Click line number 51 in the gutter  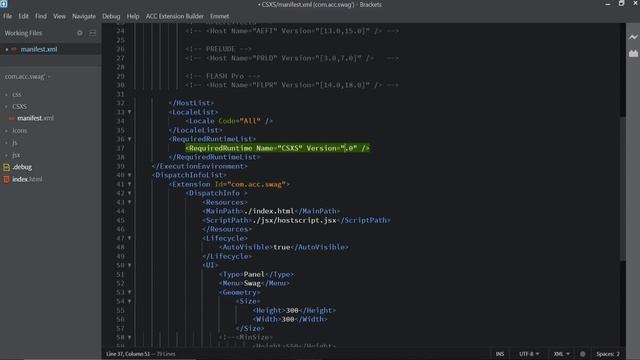[120, 274]
